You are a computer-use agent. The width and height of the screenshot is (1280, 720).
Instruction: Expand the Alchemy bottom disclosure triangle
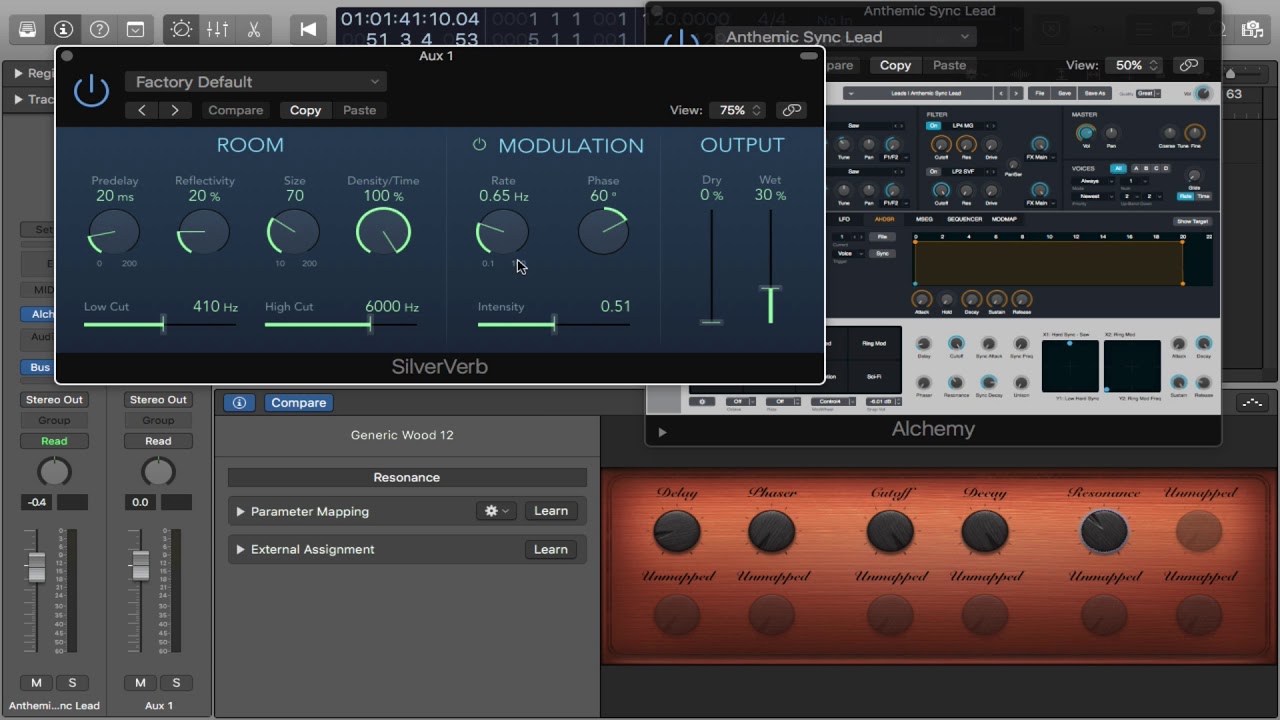tap(662, 432)
